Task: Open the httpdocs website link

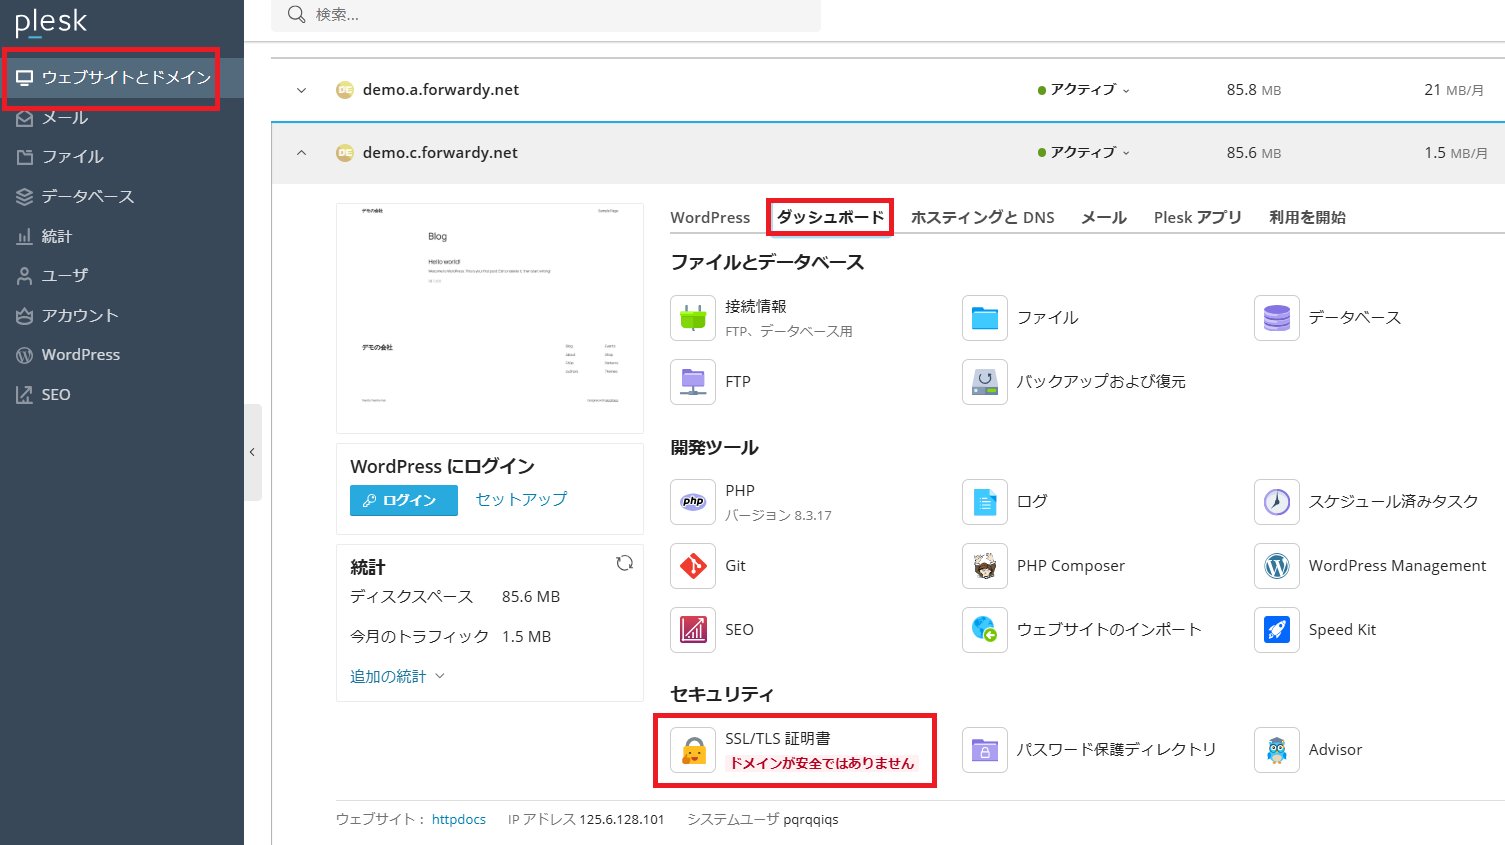Action: pos(459,820)
